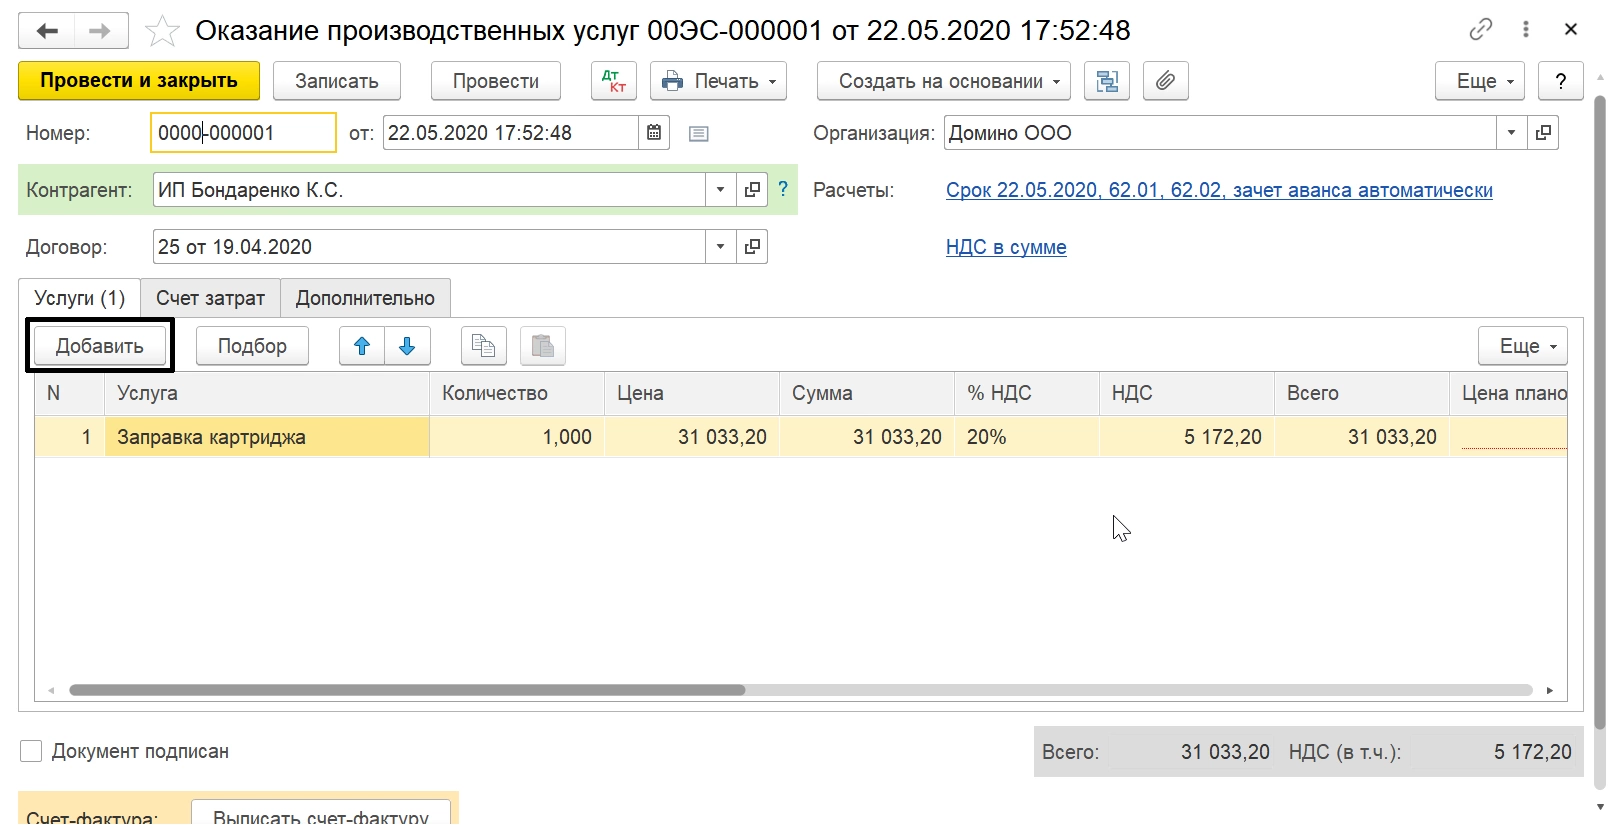Post document with Провести button

(495, 81)
